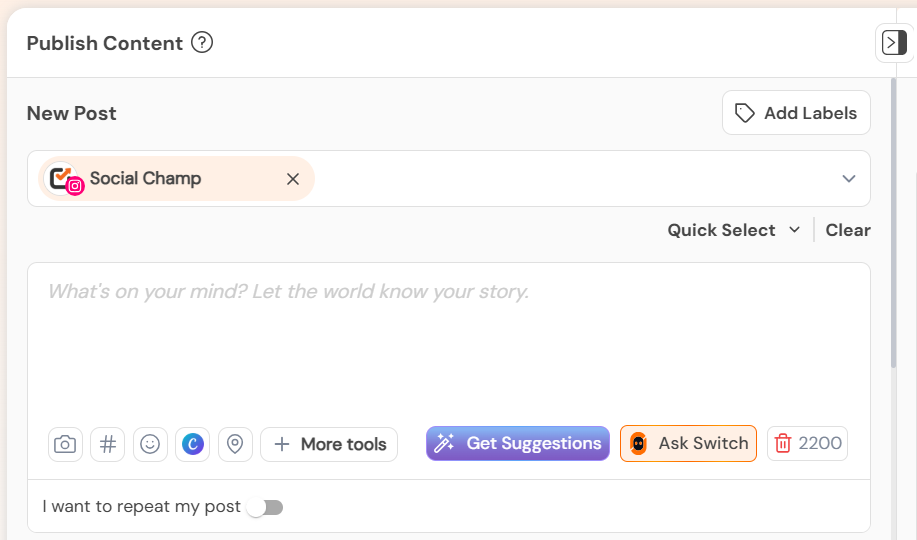Click the red trash delete icon
Image resolution: width=917 pixels, height=540 pixels.
point(782,443)
